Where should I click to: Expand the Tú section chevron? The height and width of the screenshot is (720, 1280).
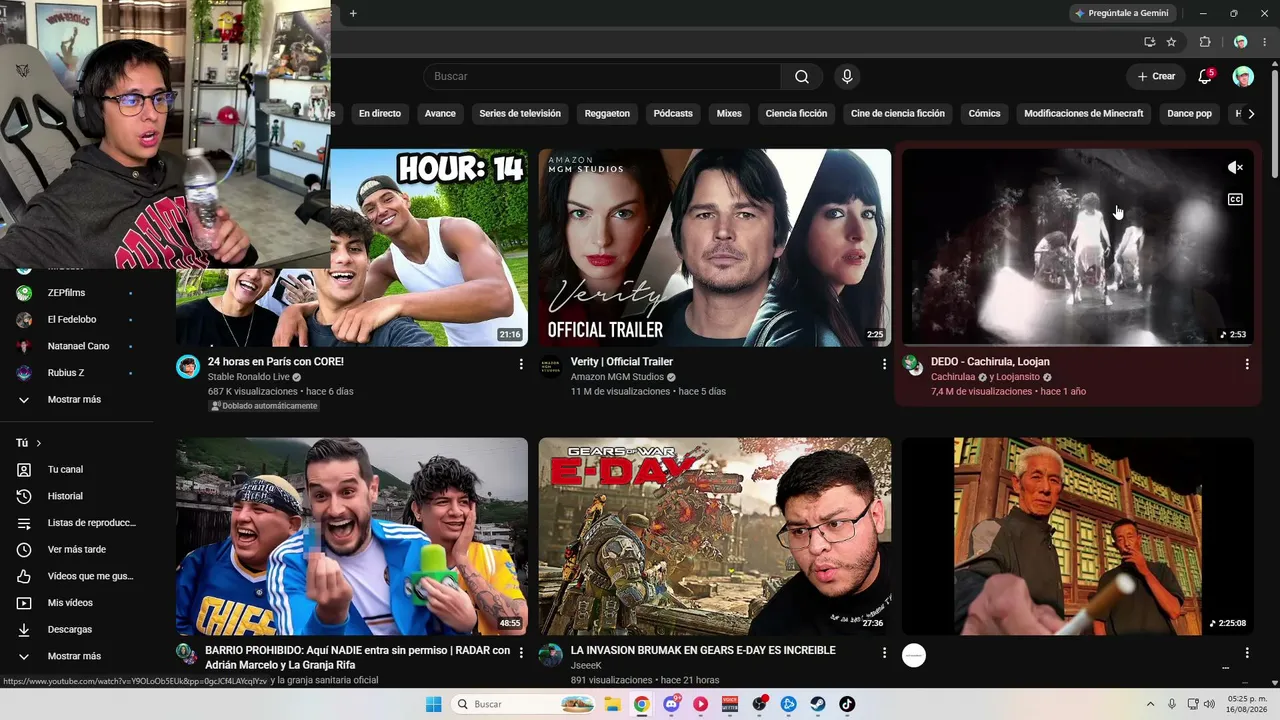tap(39, 443)
